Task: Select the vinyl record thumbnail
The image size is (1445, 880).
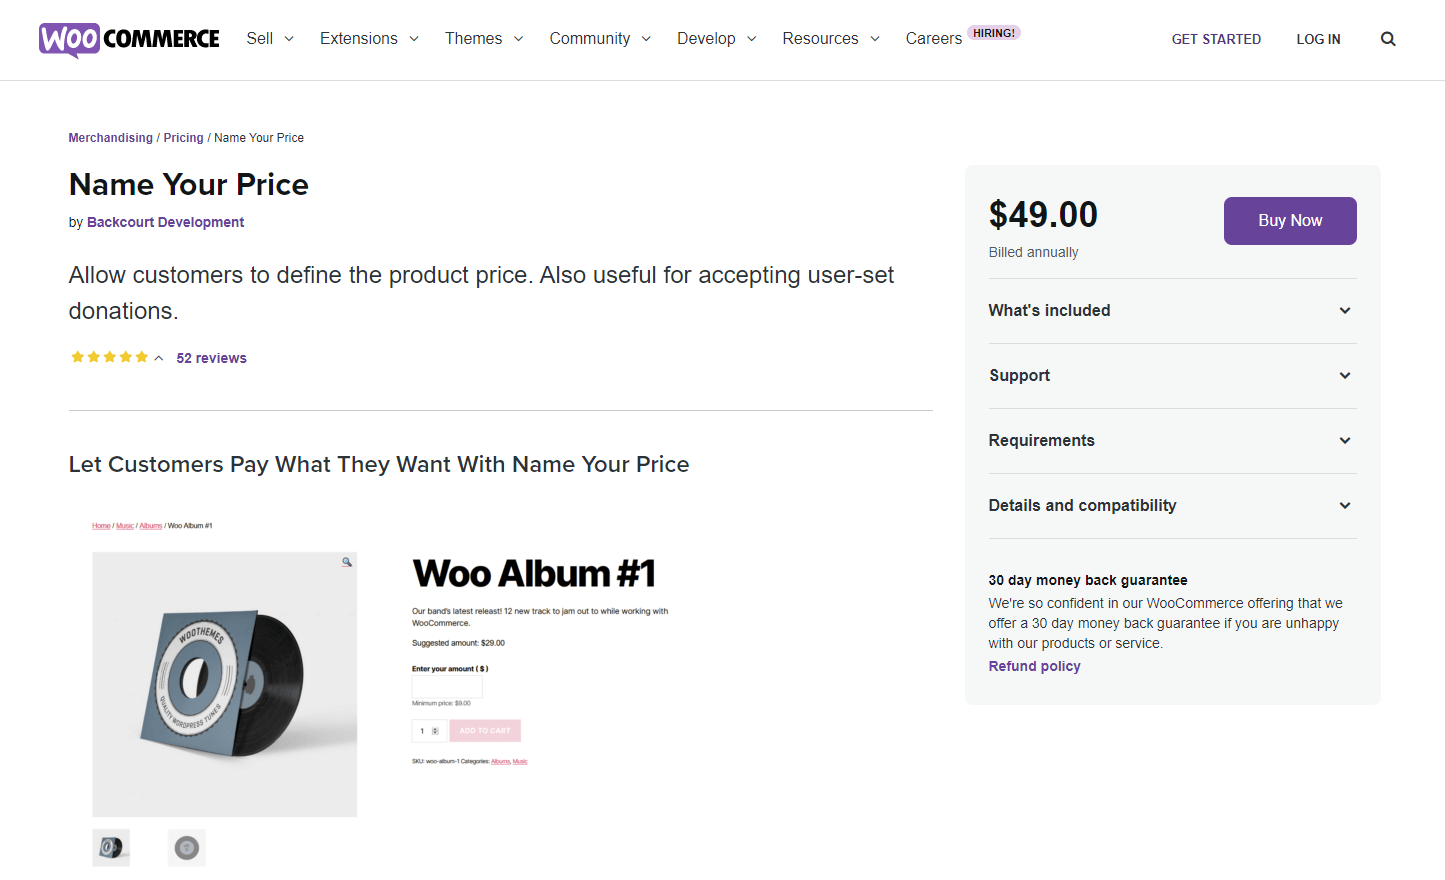Action: (187, 848)
